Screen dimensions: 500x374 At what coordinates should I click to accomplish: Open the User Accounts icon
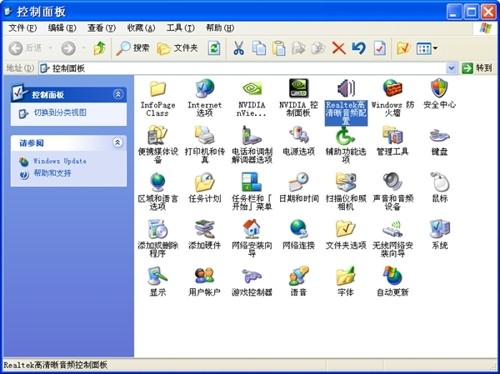coord(204,276)
